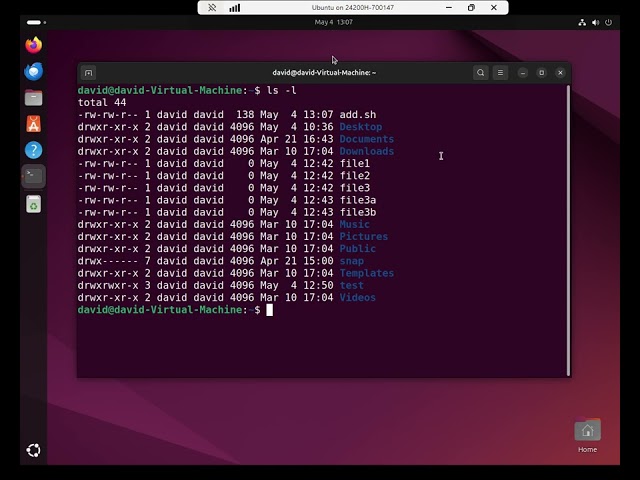The image size is (640, 480).
Task: Click the network icon in top bar
Action: pyautogui.click(x=582, y=22)
